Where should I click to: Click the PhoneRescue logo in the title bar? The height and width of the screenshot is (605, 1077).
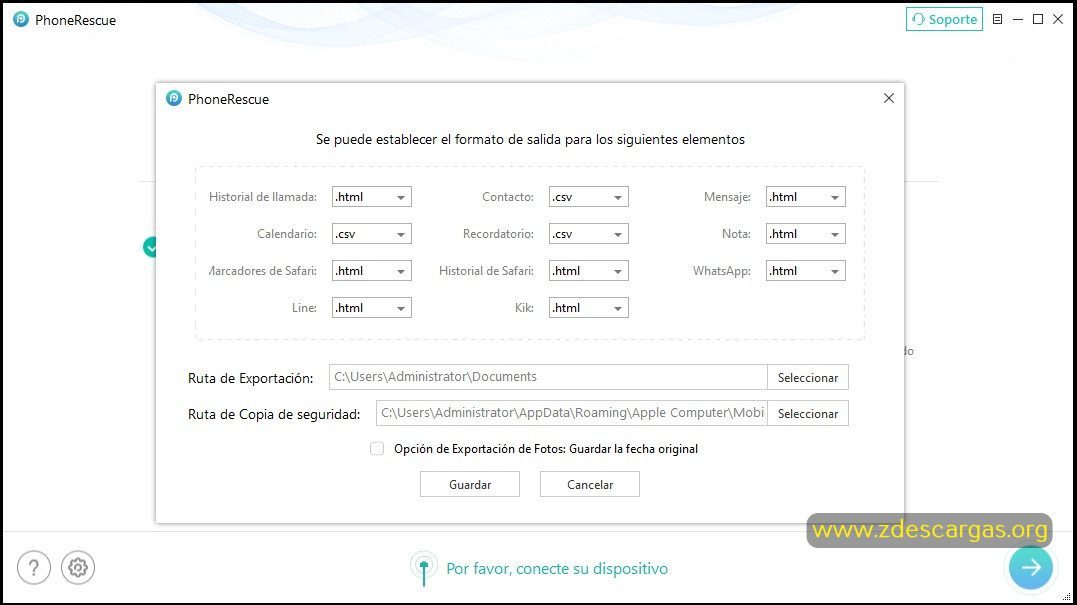[21, 19]
